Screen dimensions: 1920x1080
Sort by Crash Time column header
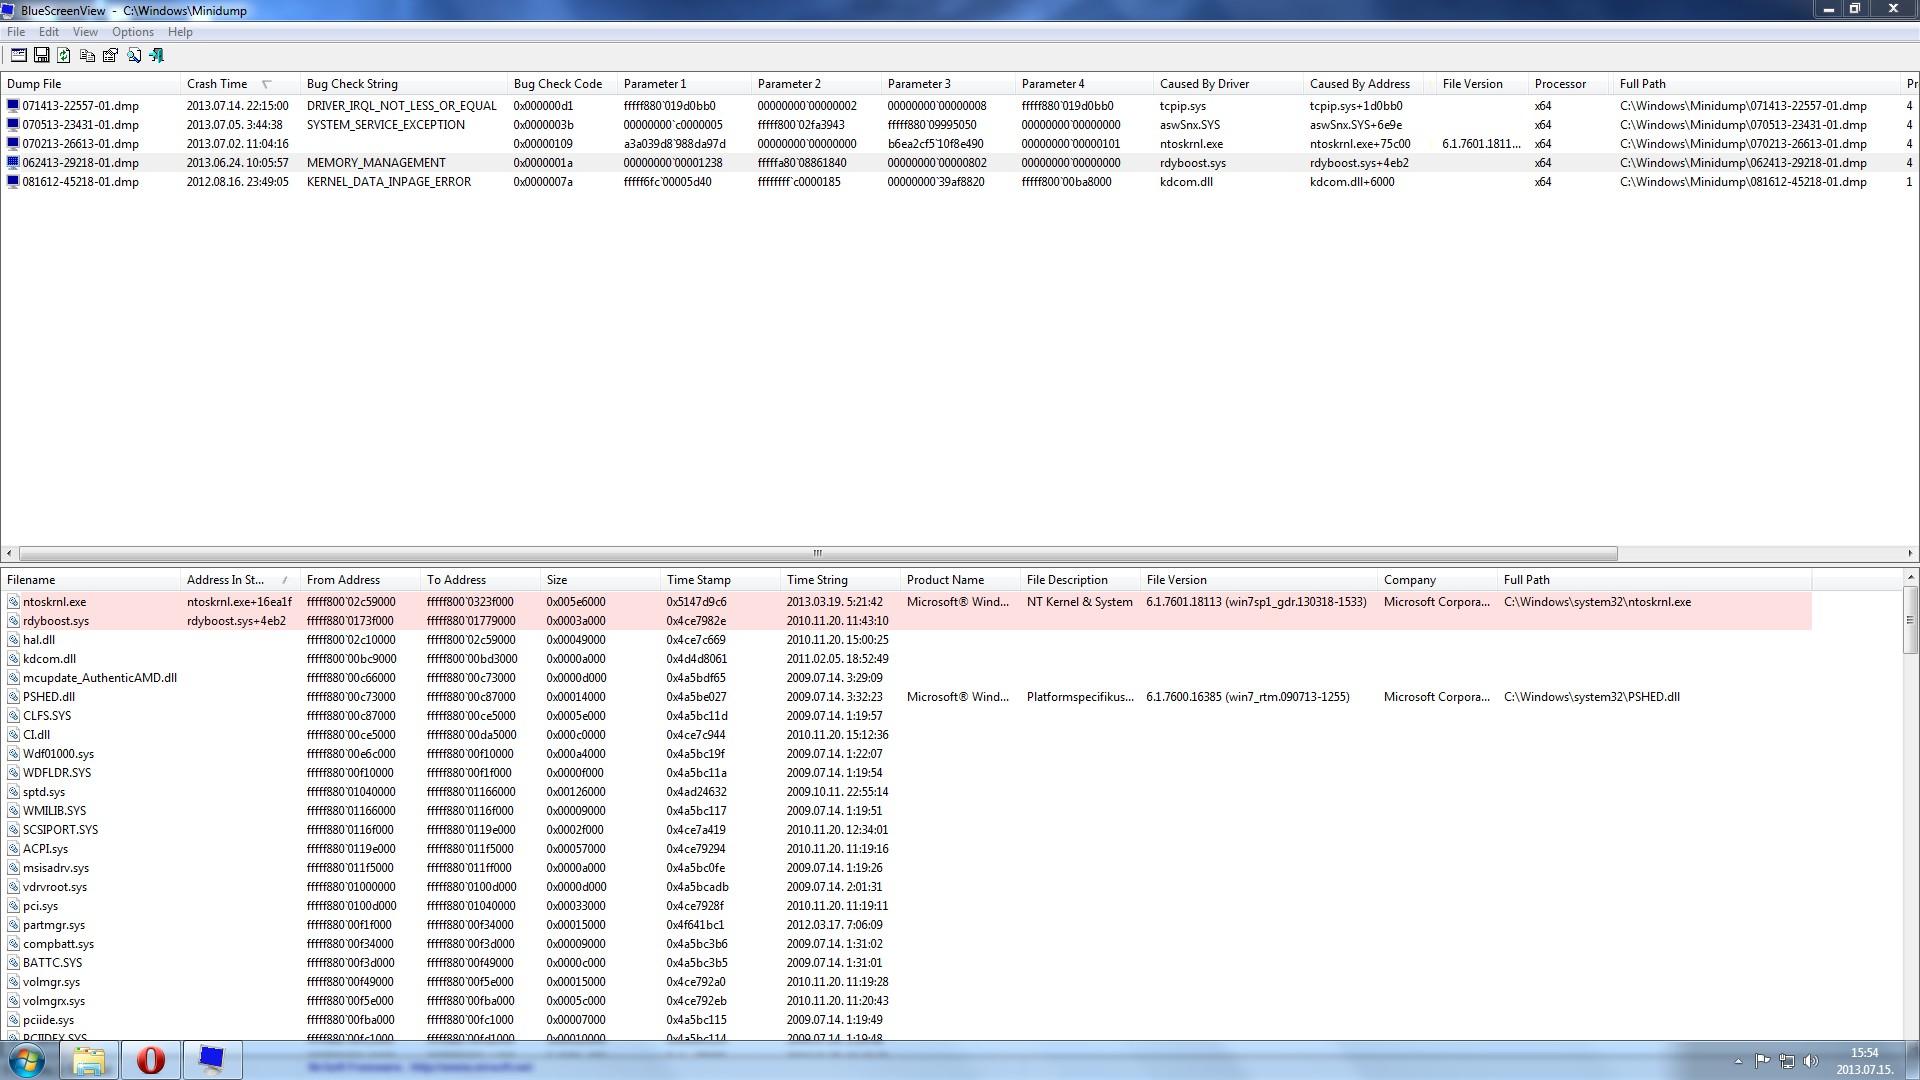240,84
